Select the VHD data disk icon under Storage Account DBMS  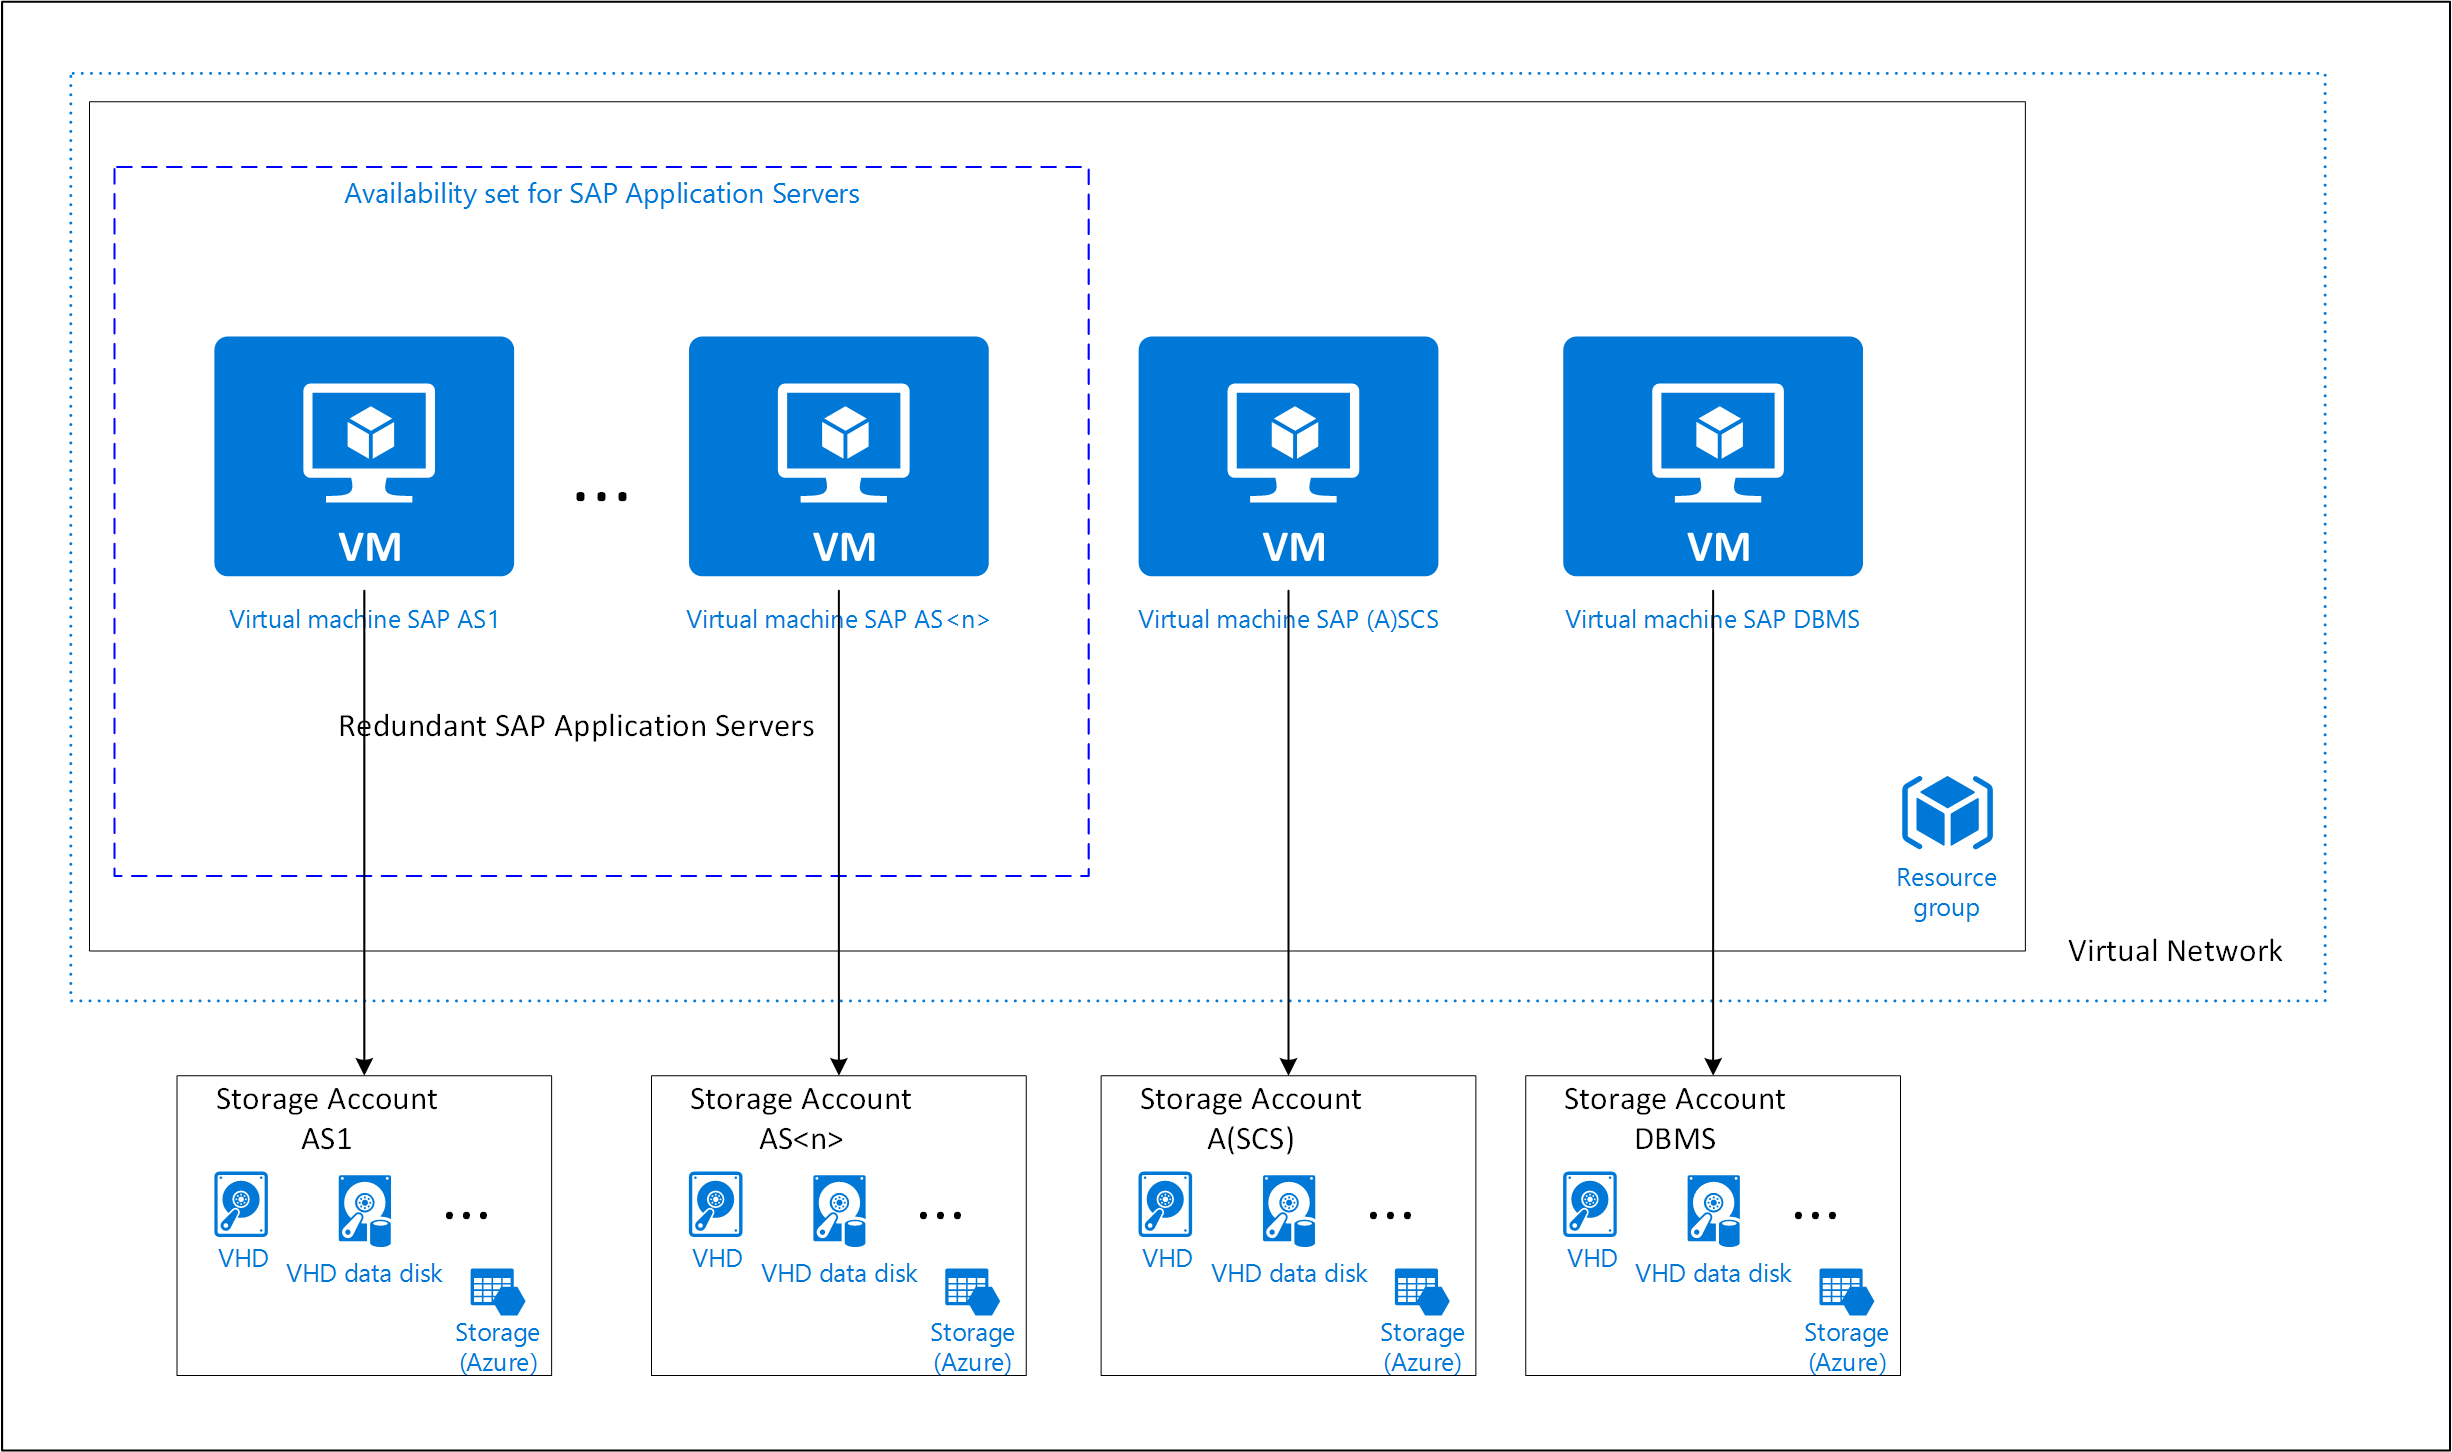click(1713, 1210)
